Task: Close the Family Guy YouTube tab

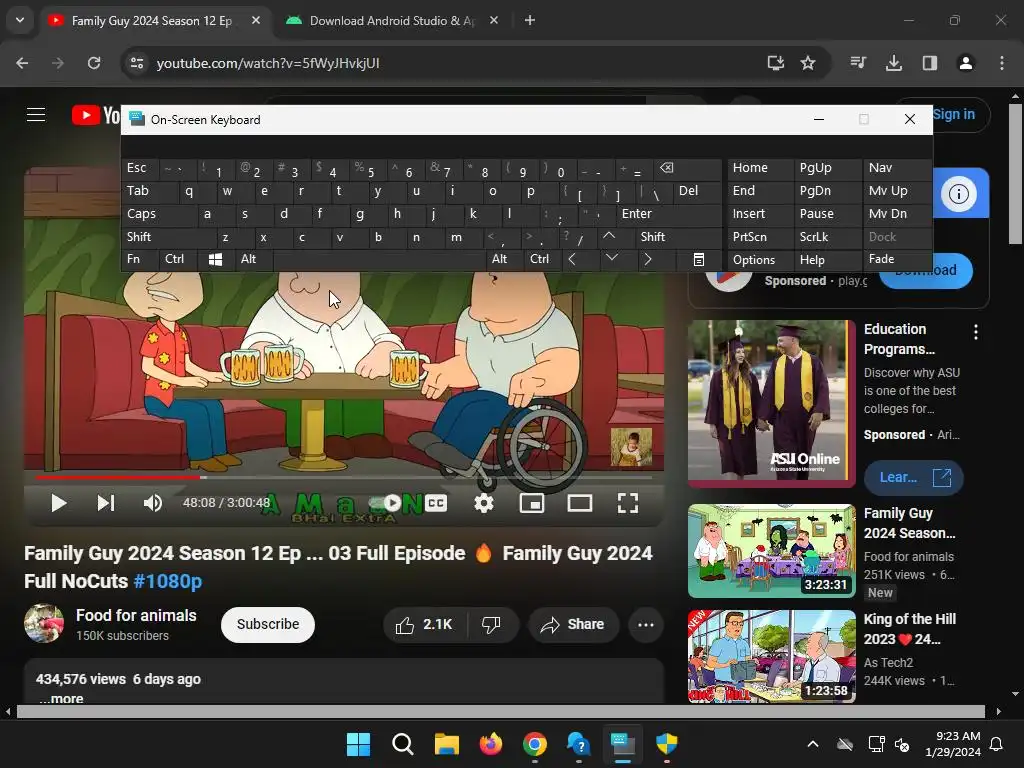Action: (x=256, y=20)
